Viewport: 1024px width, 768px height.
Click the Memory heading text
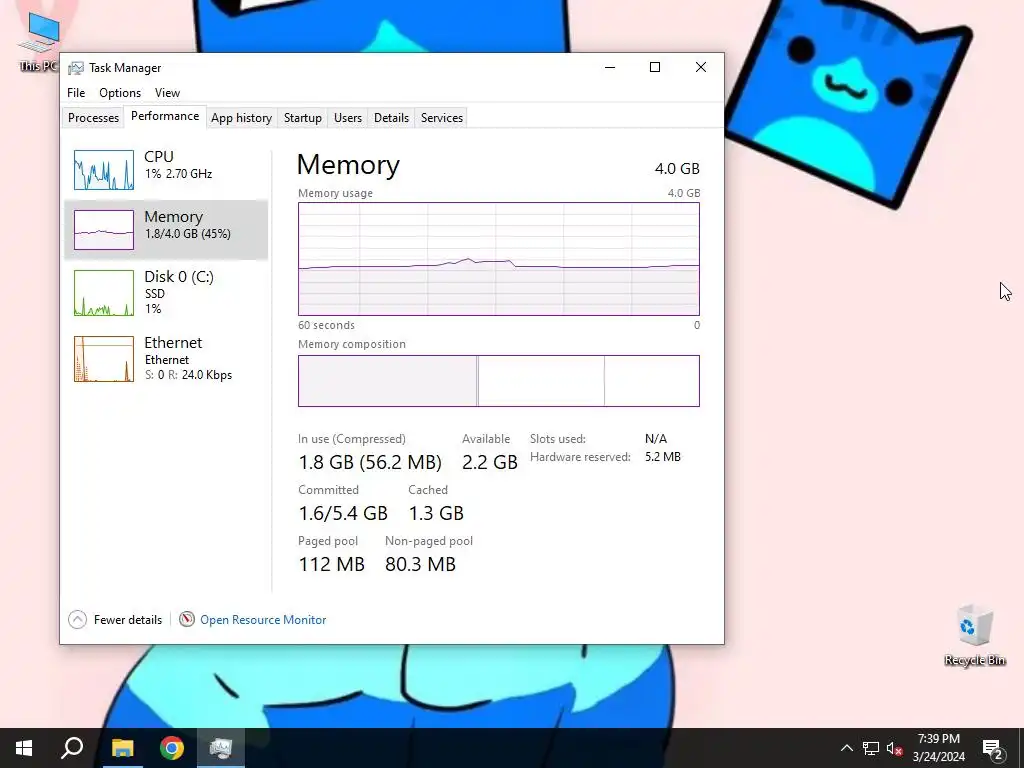tap(348, 165)
